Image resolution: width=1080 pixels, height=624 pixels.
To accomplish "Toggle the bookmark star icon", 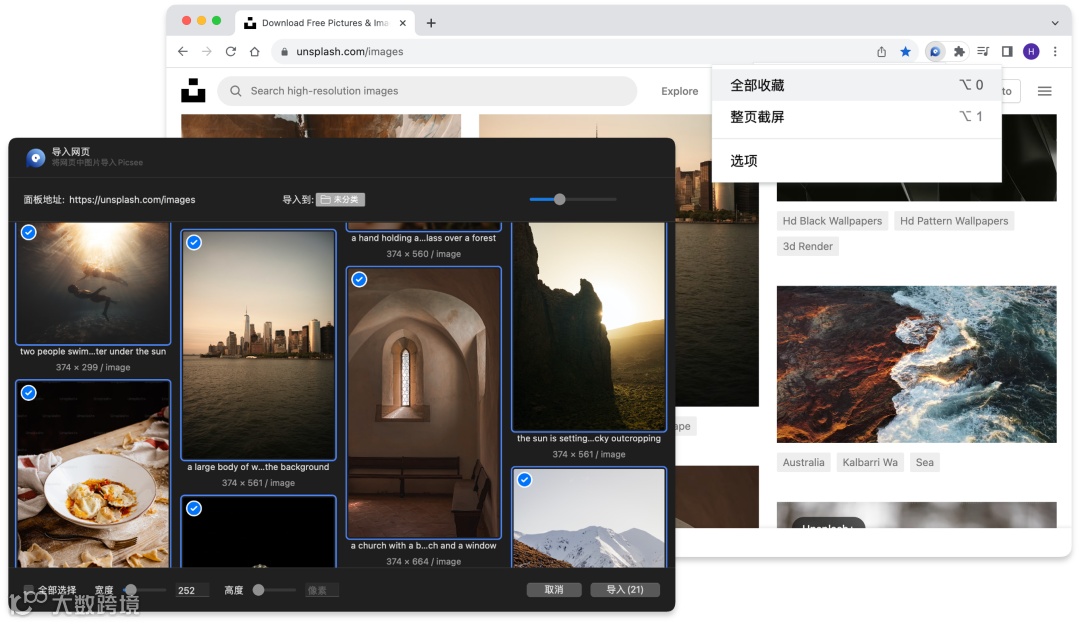I will (906, 52).
